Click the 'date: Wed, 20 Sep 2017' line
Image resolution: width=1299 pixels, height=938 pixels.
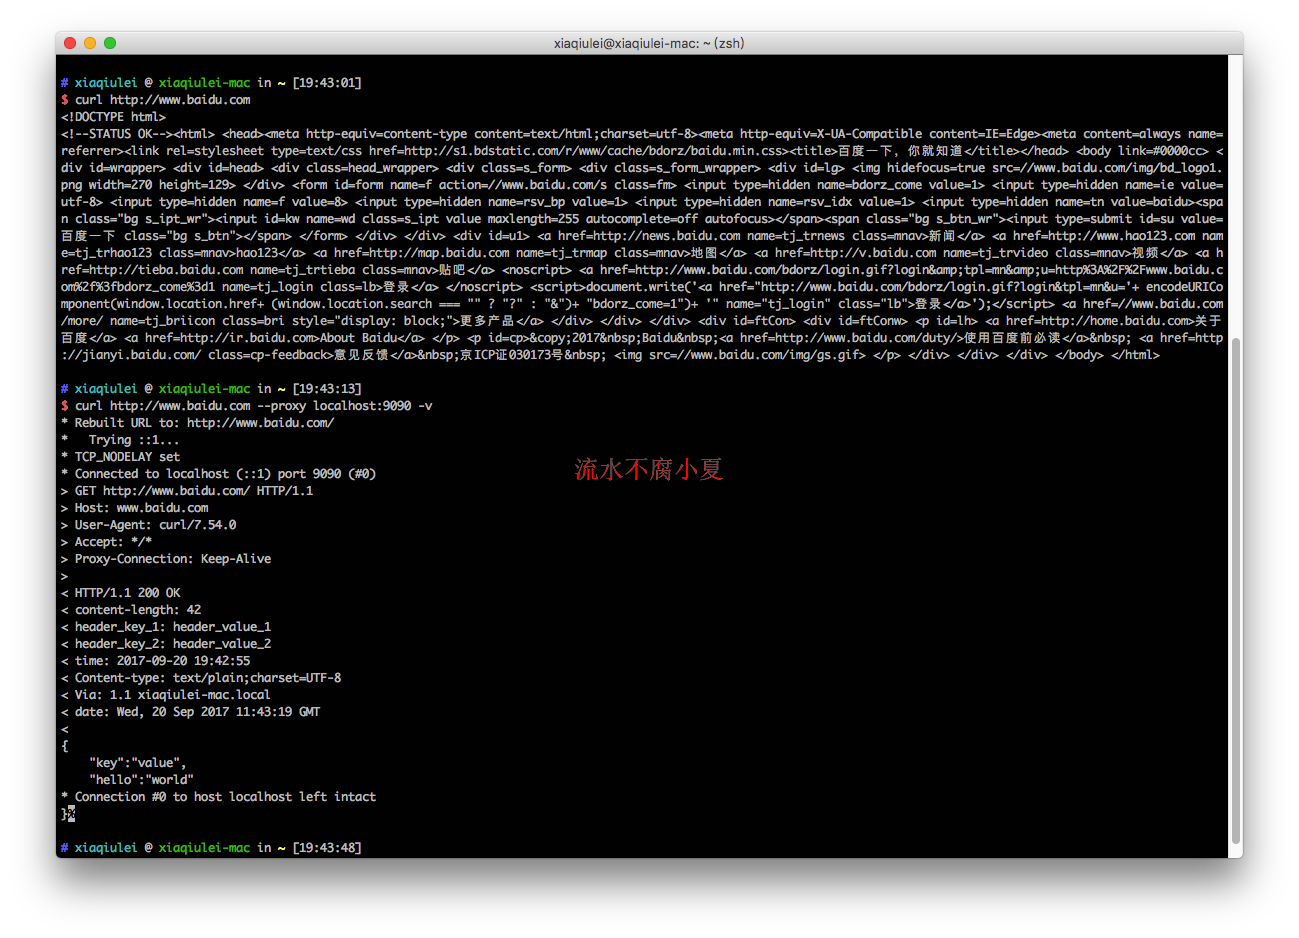click(191, 712)
